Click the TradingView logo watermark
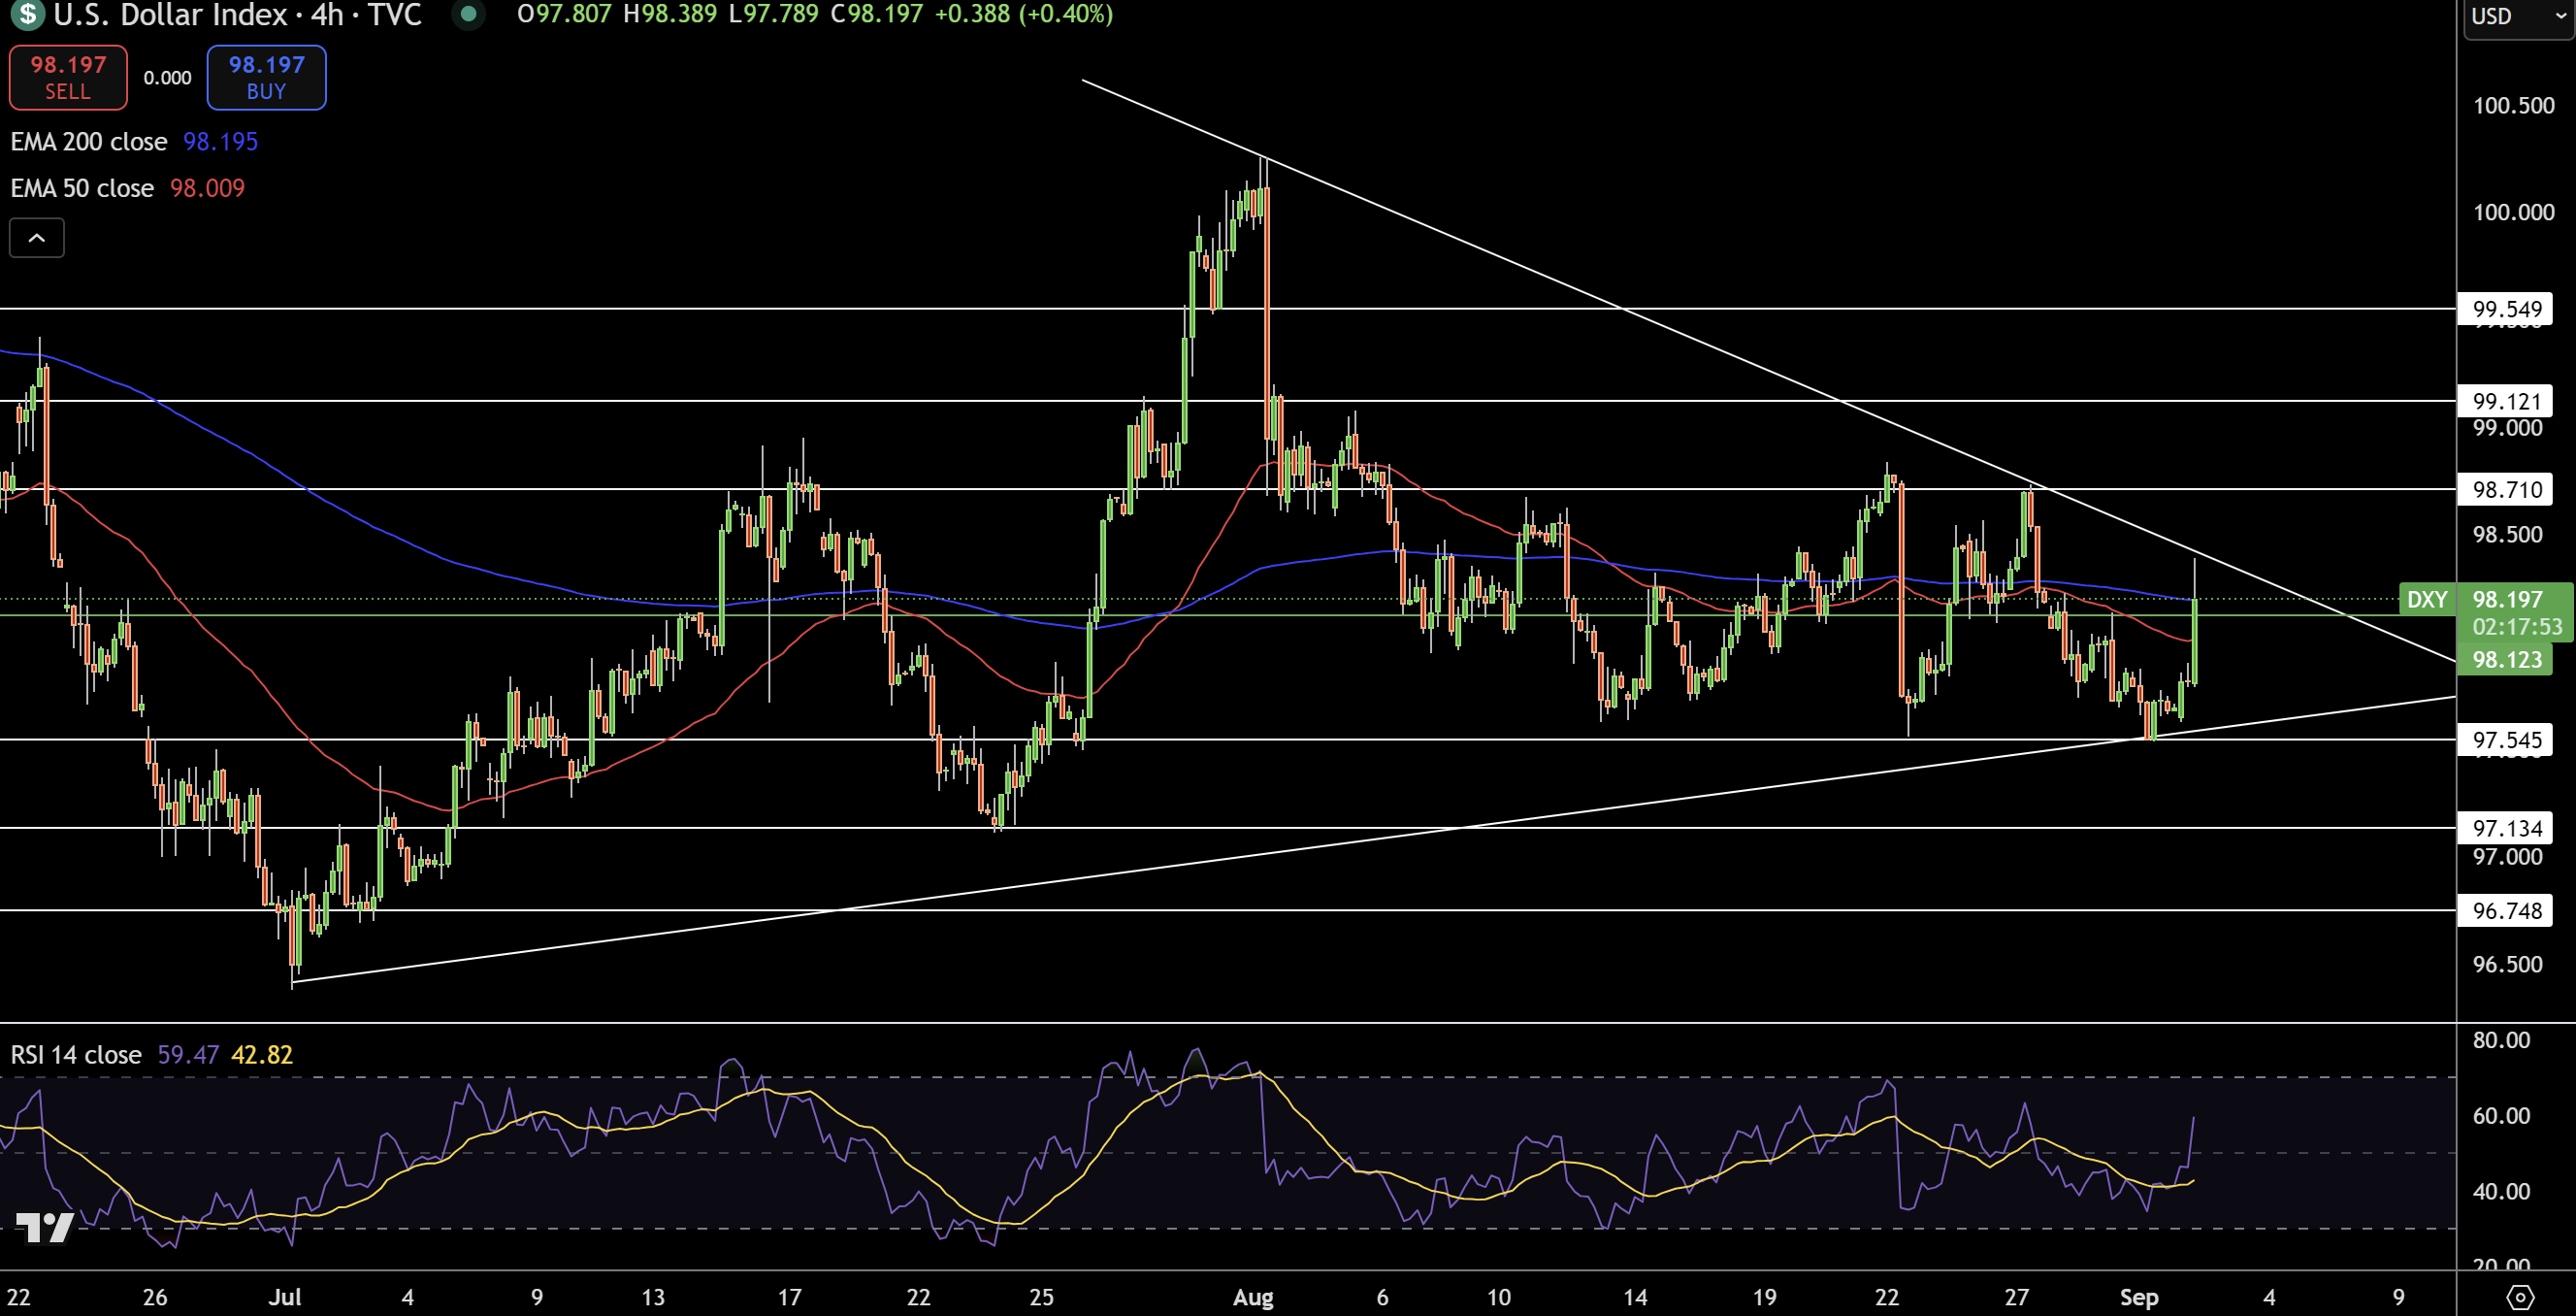This screenshot has height=1316, width=2576. coord(45,1226)
